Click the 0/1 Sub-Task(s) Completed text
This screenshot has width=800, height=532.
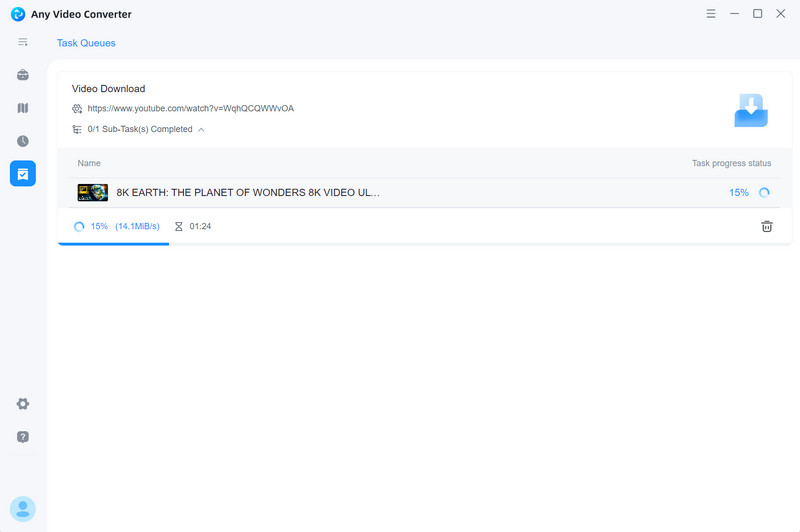140,129
